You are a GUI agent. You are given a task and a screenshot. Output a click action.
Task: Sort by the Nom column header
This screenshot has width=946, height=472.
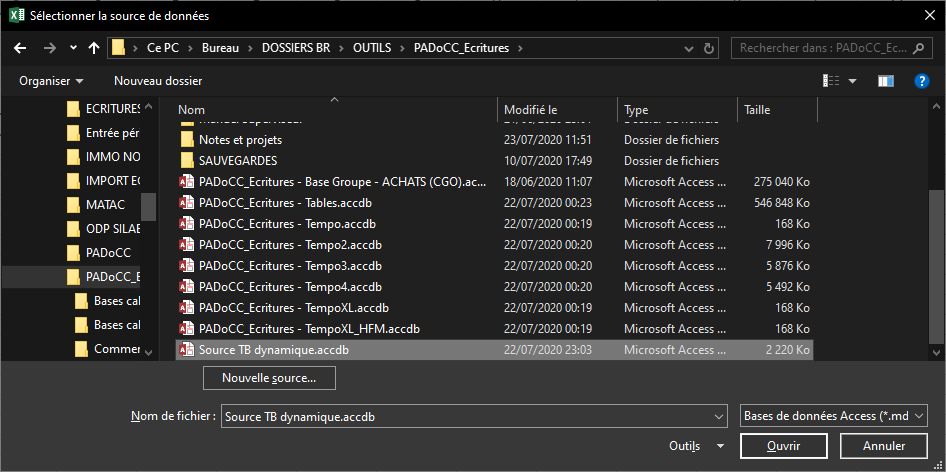coord(191,110)
